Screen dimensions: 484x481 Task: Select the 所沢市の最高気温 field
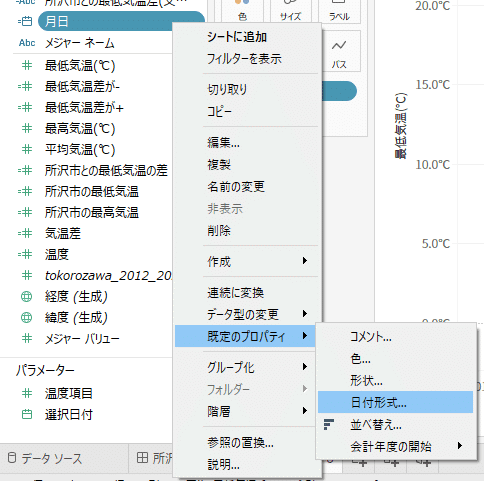[x=92, y=212]
